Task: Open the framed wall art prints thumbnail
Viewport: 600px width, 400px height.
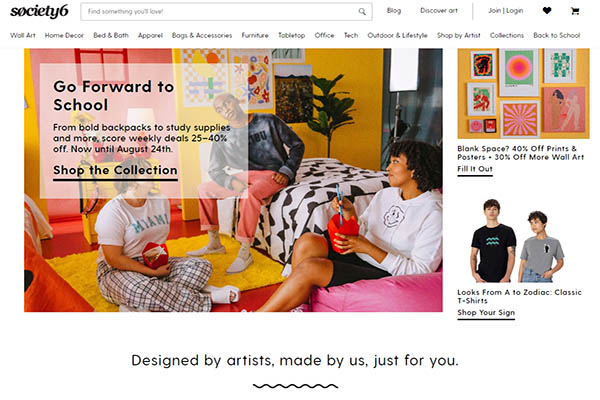Action: coord(523,93)
